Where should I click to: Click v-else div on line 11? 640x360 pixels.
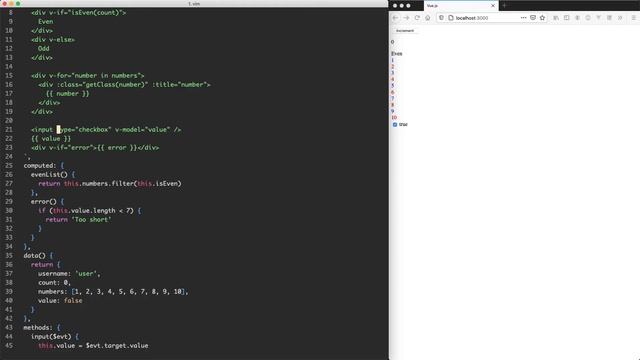pyautogui.click(x=53, y=40)
